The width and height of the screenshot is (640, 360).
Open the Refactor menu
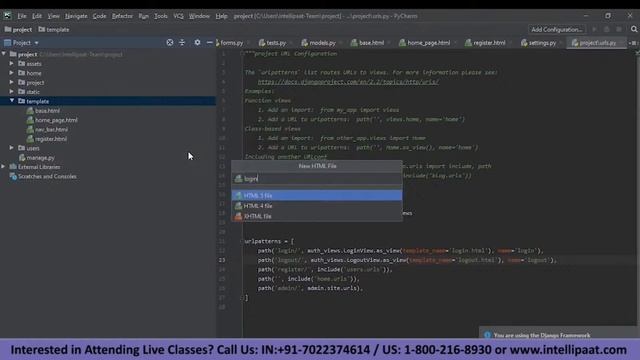pyautogui.click(x=122, y=16)
